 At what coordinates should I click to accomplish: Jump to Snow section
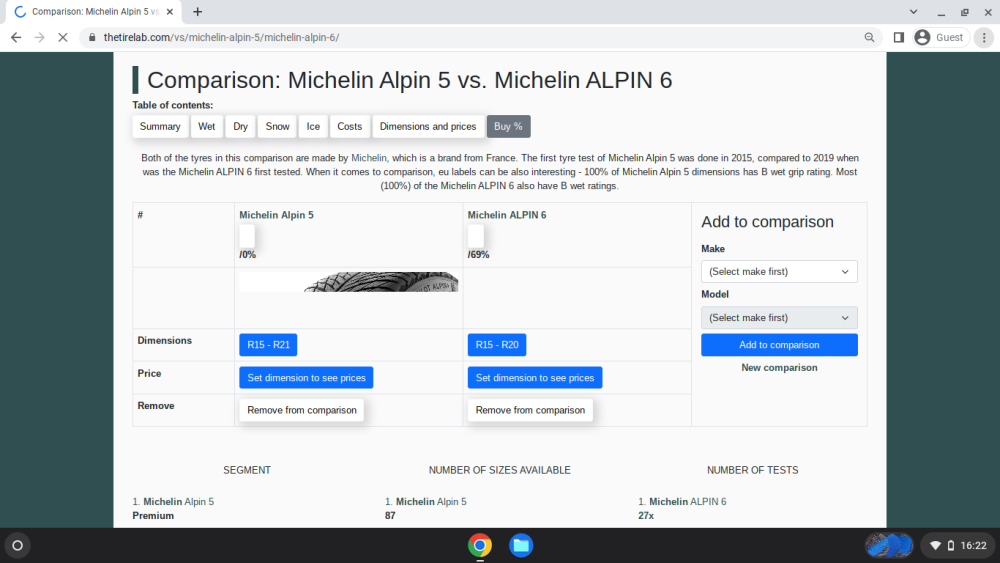coord(277,126)
